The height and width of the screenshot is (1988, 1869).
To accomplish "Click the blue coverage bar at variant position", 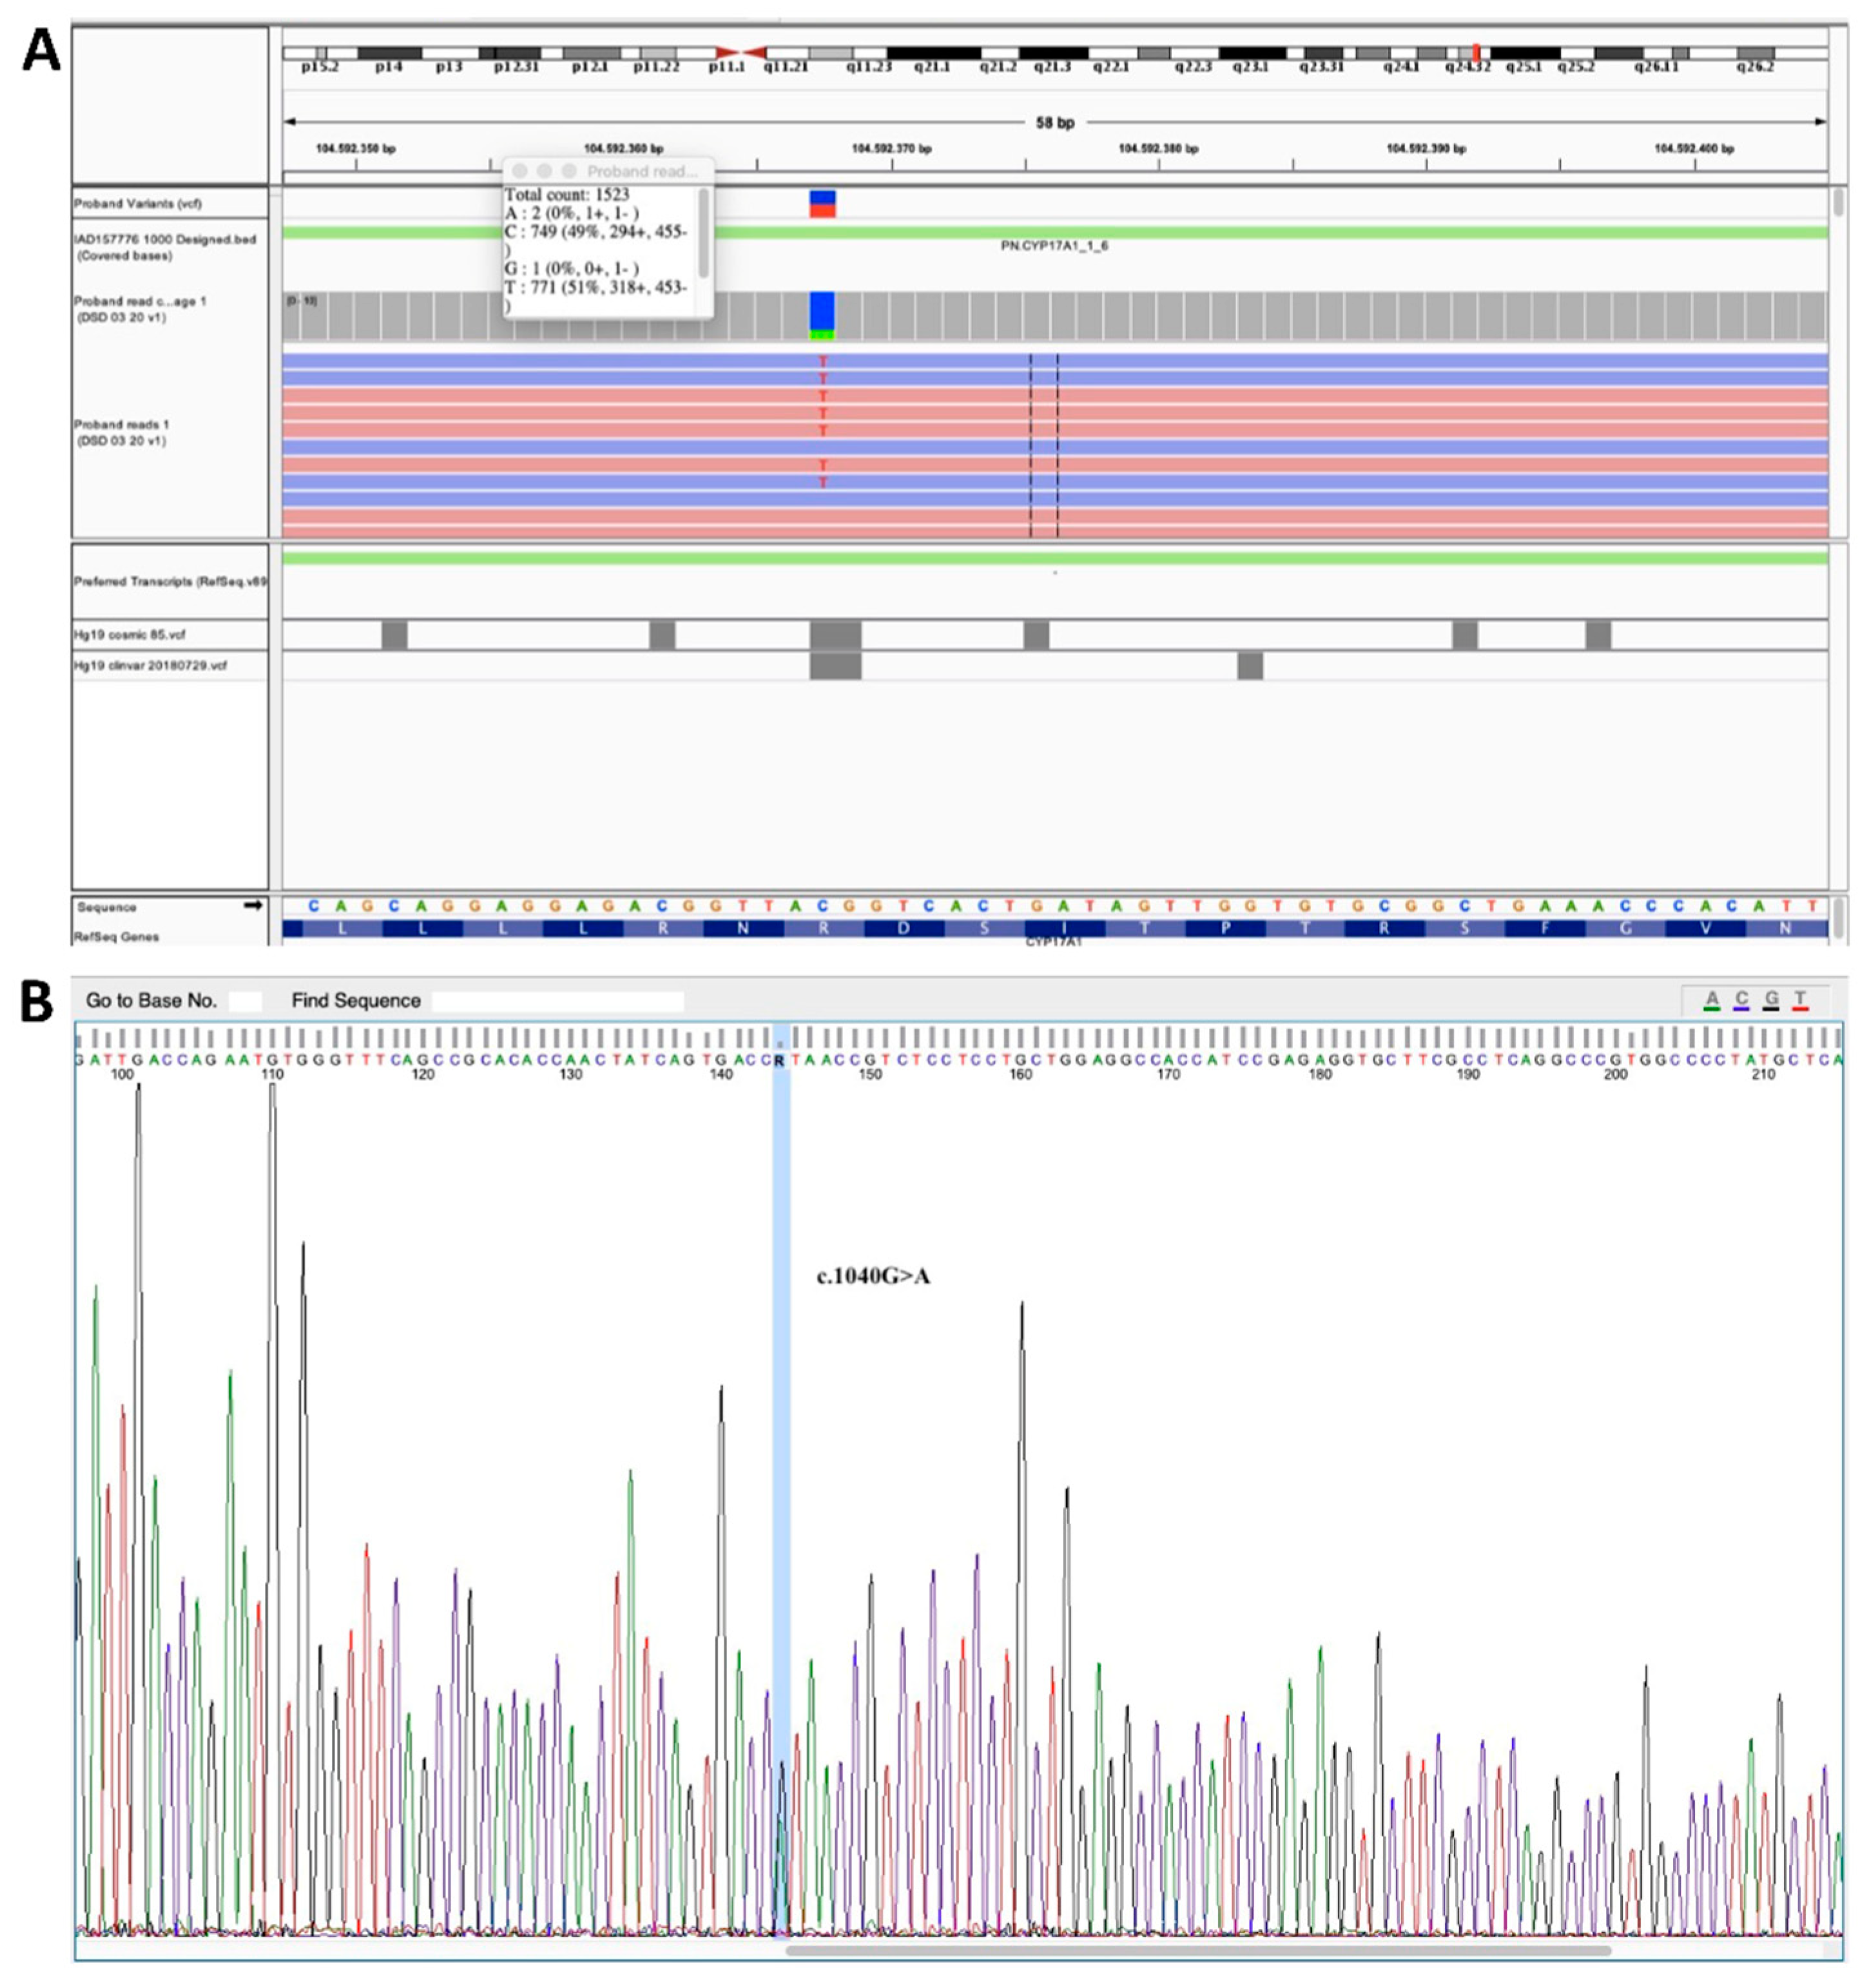I will [x=822, y=310].
